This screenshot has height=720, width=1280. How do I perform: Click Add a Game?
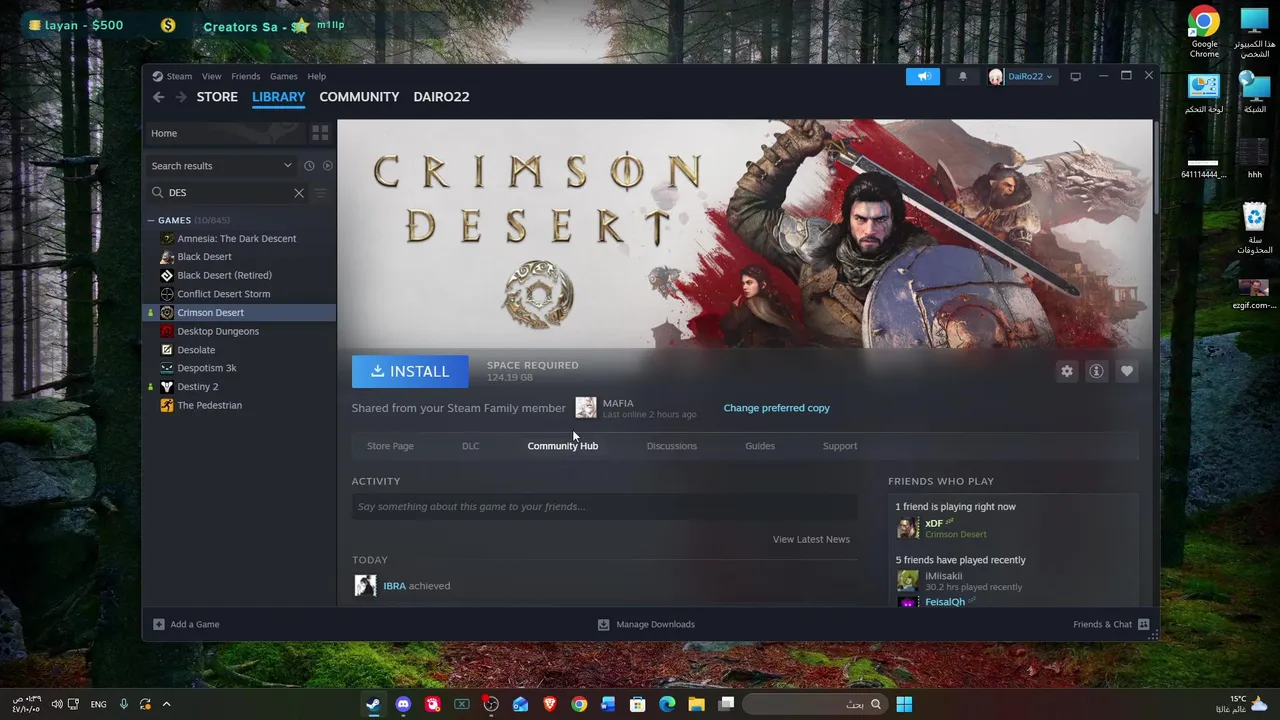pyautogui.click(x=186, y=624)
